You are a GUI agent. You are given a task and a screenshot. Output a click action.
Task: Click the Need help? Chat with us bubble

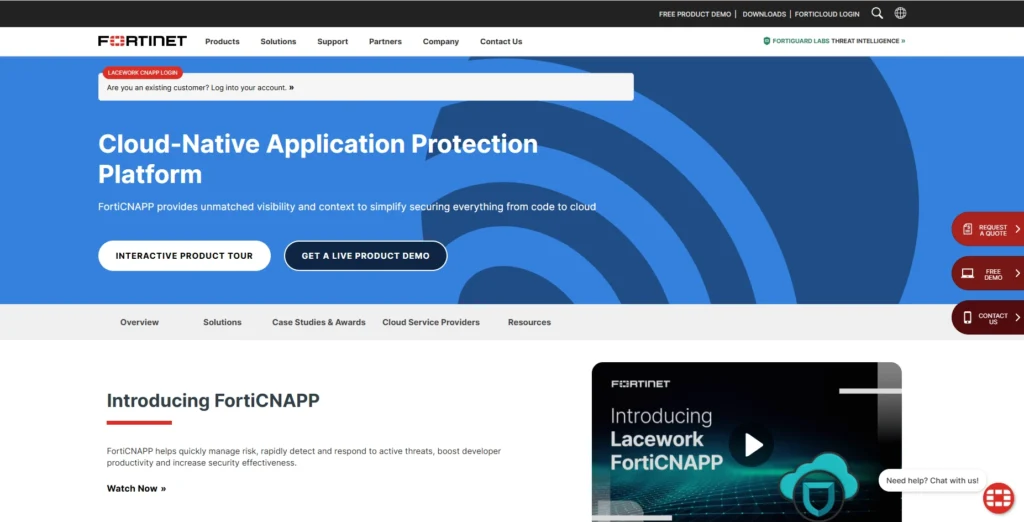point(932,480)
